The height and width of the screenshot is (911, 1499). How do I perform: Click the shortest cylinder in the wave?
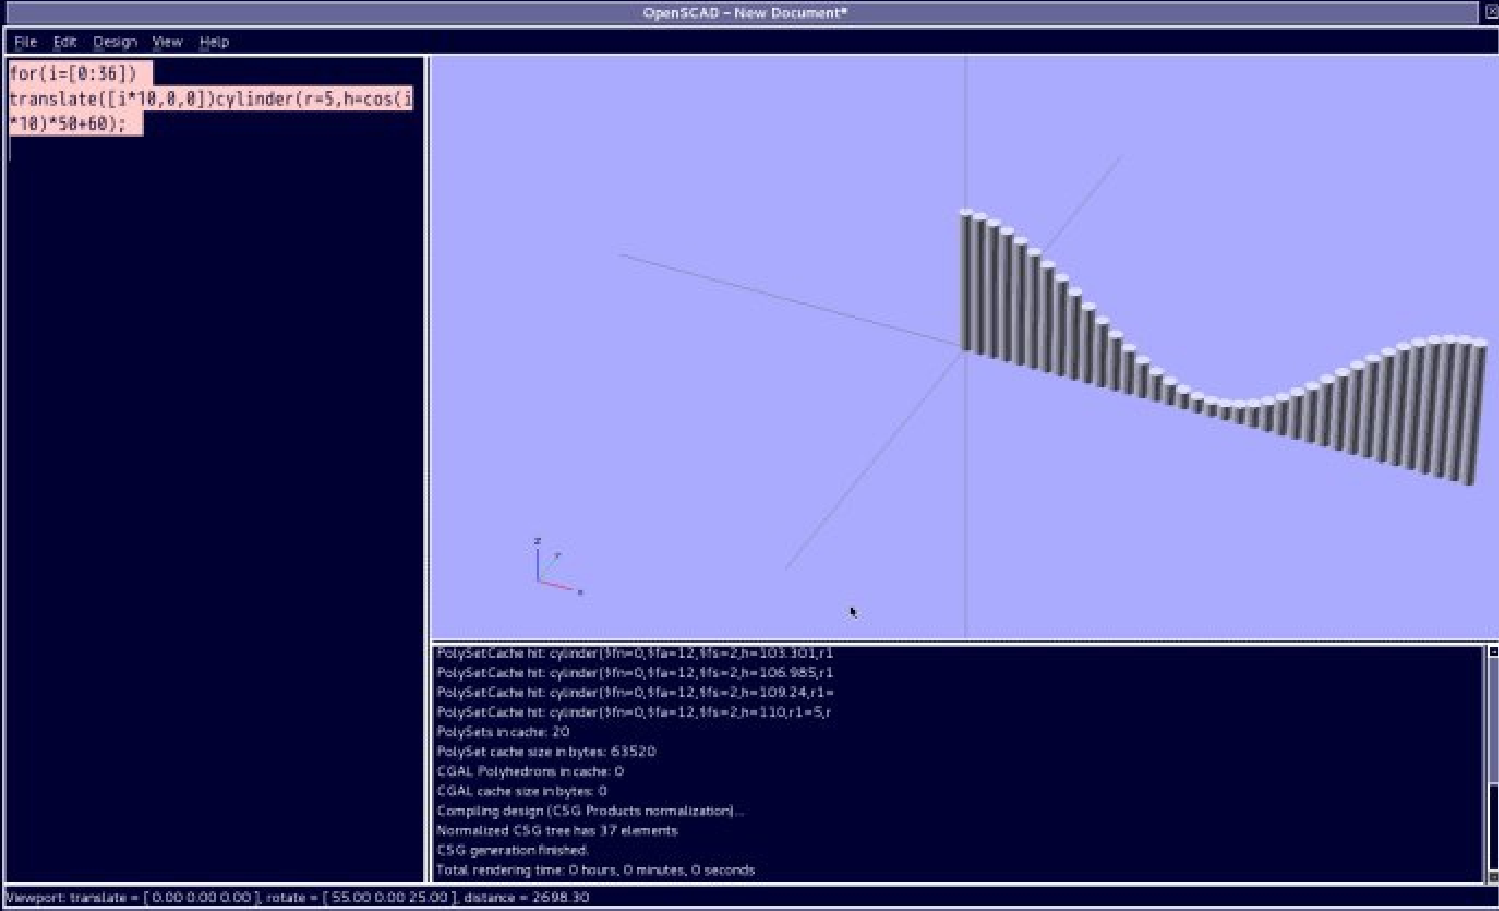[x=1240, y=412]
